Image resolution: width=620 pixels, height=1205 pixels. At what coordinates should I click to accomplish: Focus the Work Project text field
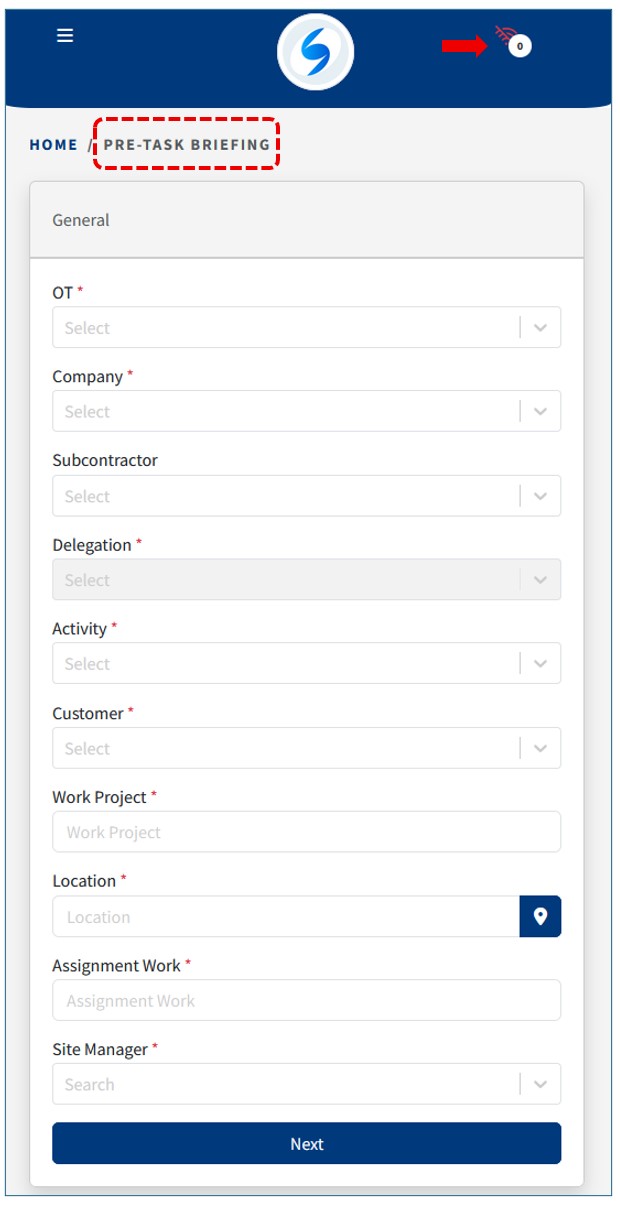(x=306, y=832)
